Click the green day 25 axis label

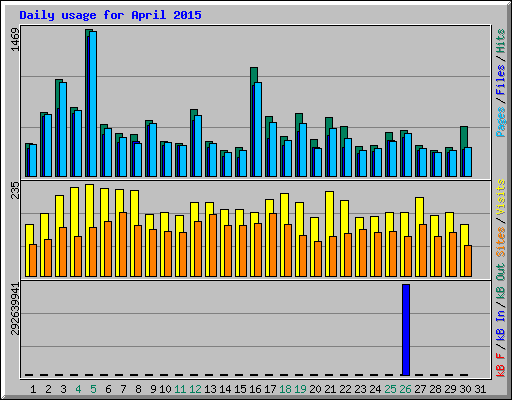coord(390,389)
